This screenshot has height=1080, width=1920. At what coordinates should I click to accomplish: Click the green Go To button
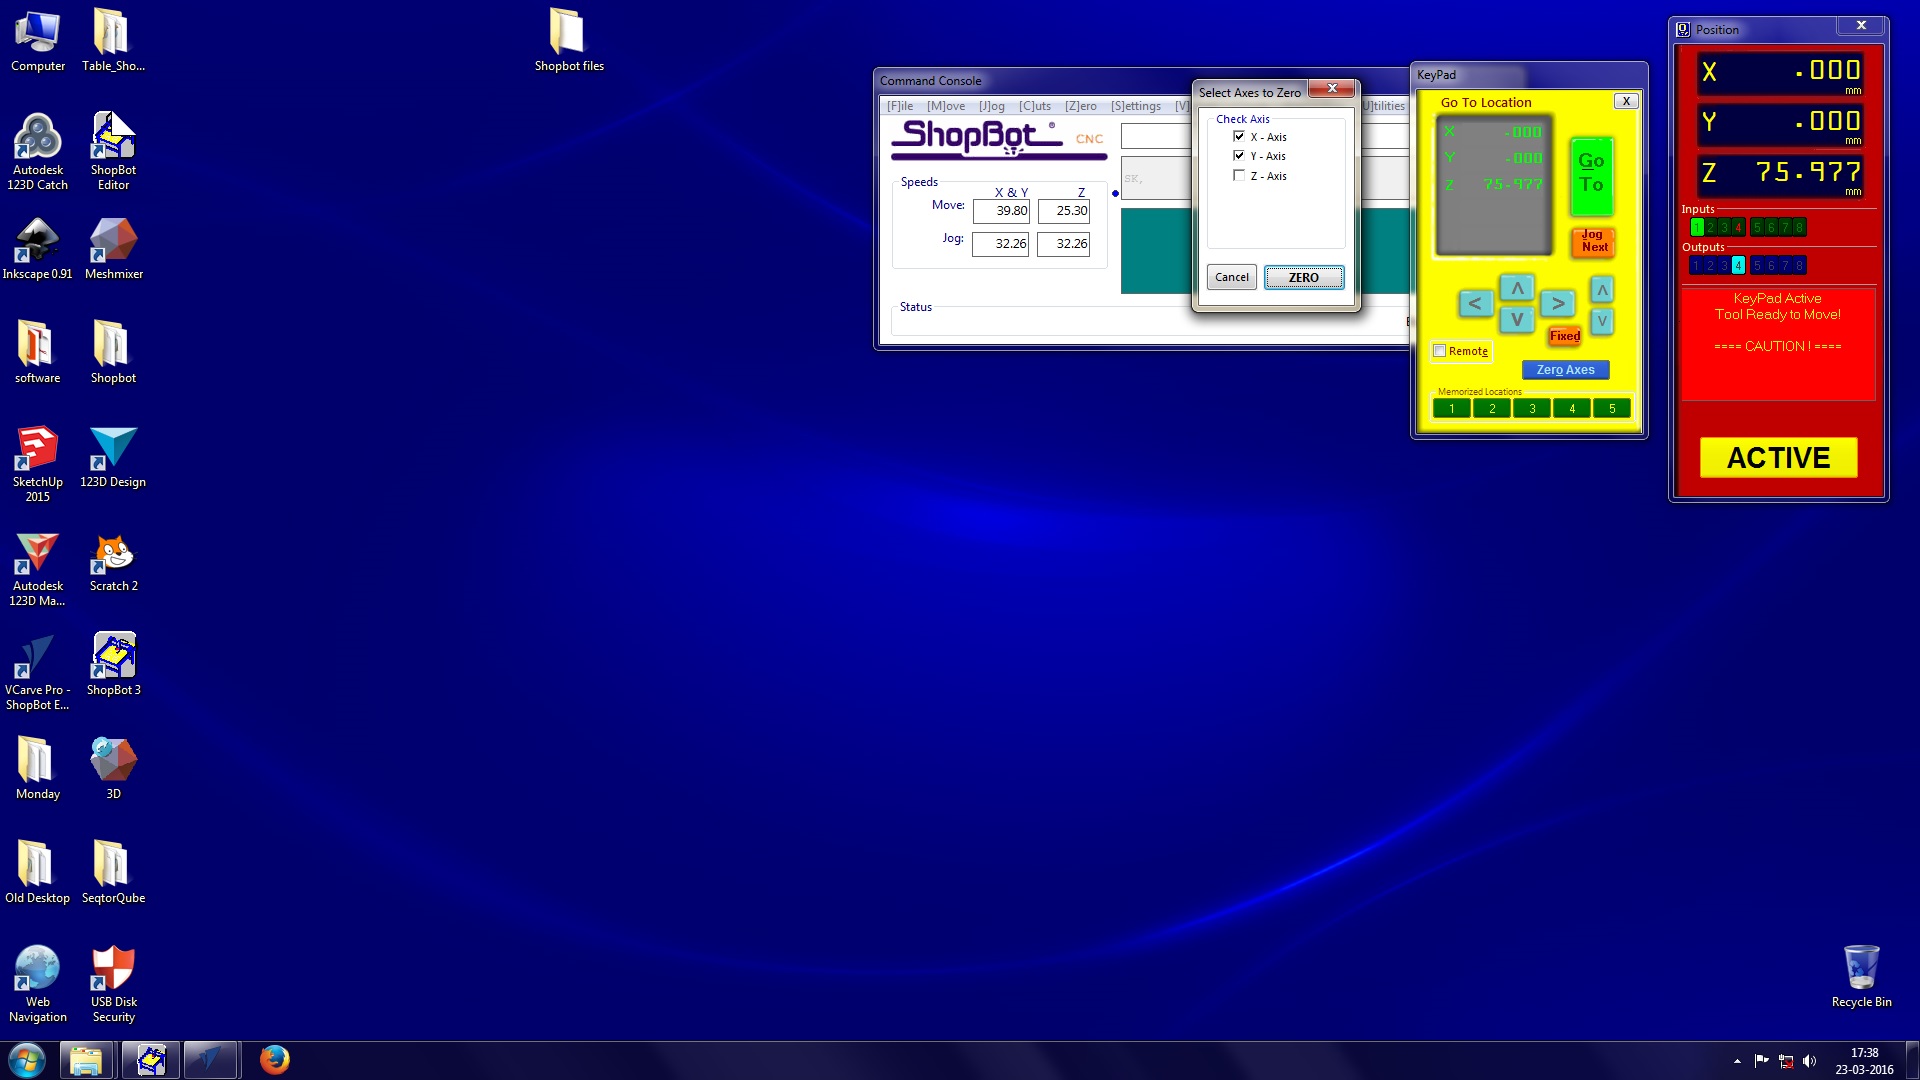(1591, 174)
